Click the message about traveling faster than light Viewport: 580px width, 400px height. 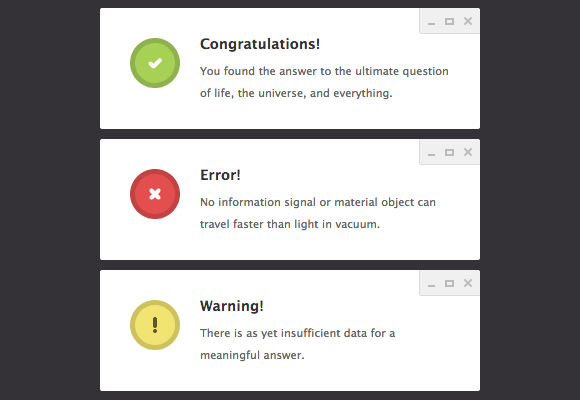(x=318, y=213)
